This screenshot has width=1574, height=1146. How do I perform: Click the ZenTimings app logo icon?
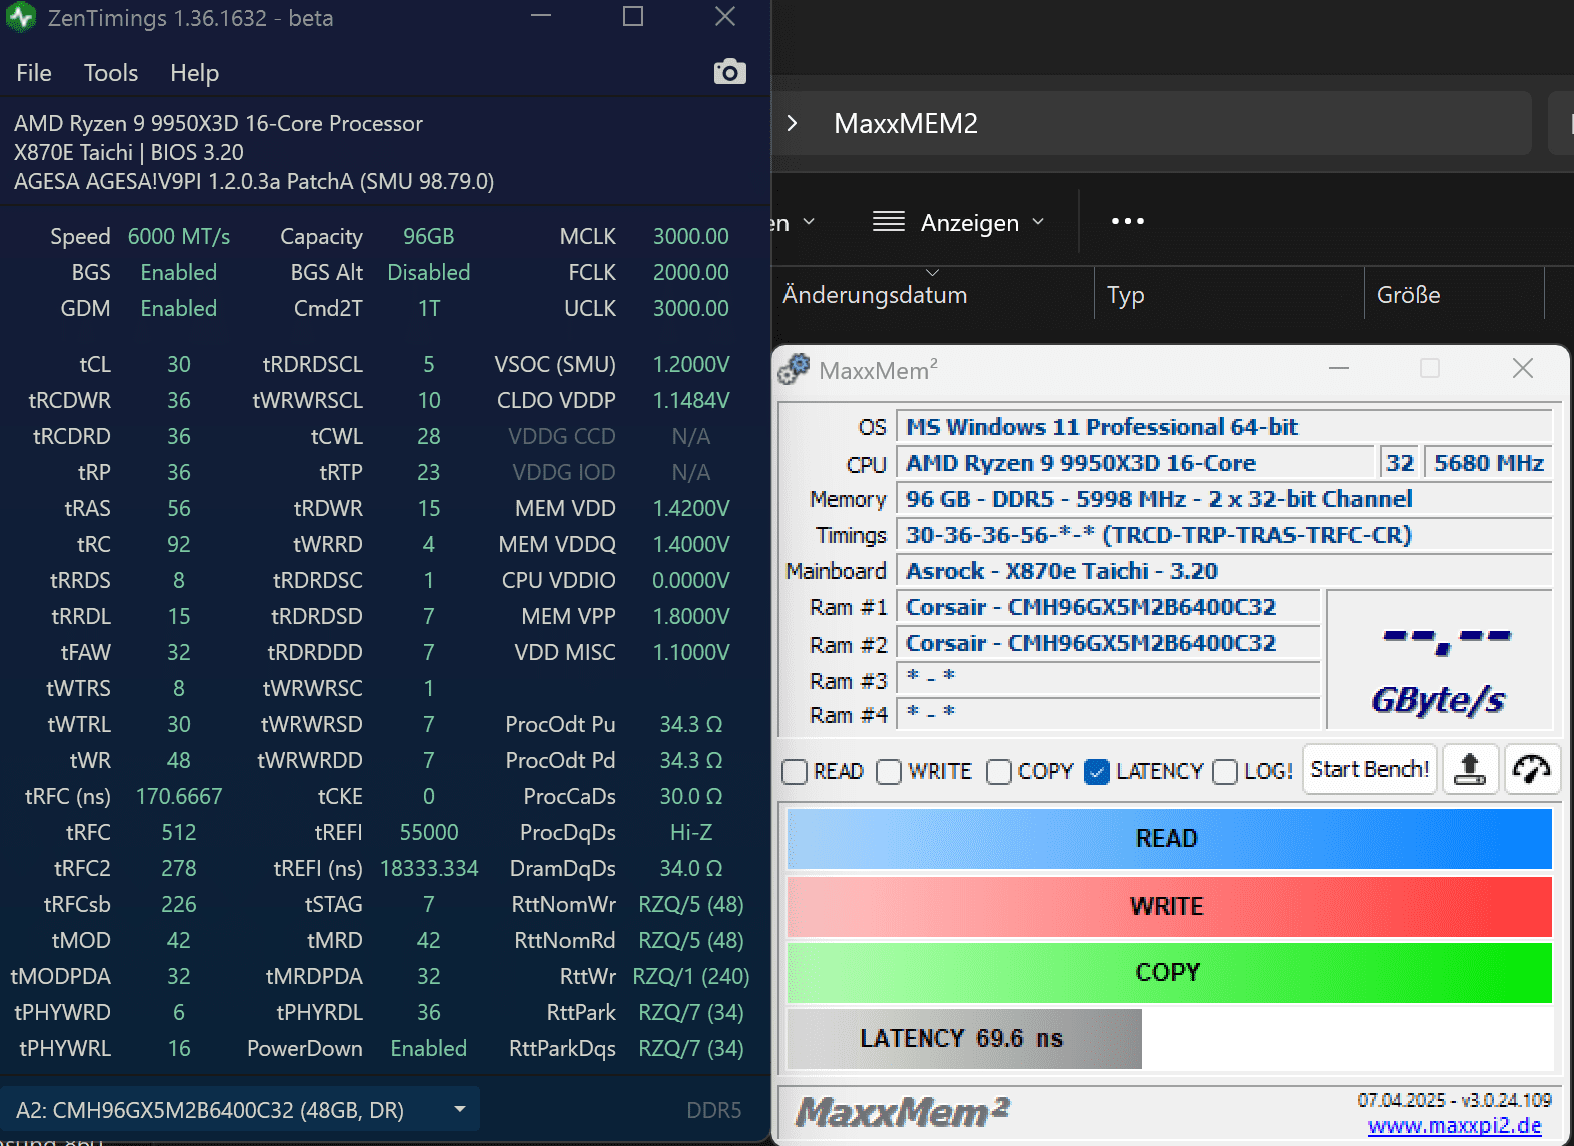pos(21,17)
